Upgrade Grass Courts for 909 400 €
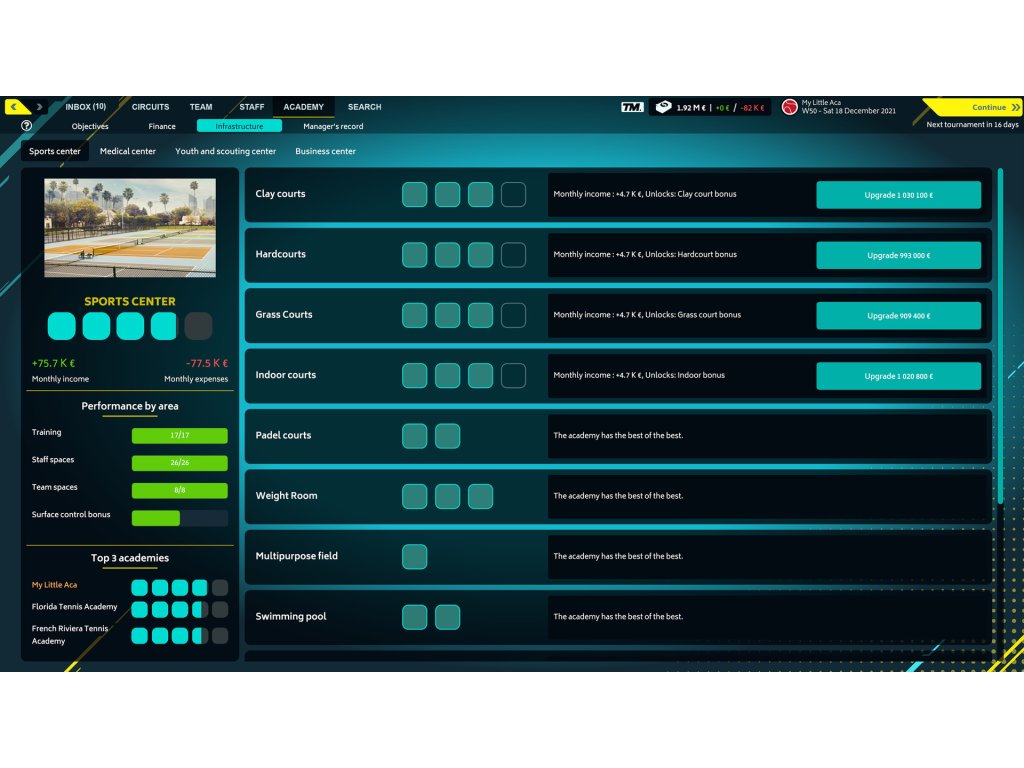 coord(898,315)
